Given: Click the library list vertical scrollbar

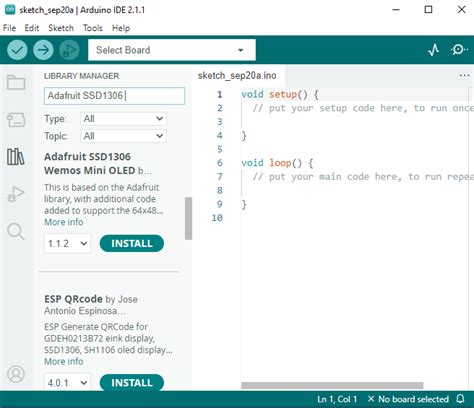Looking at the screenshot, I should [x=188, y=218].
